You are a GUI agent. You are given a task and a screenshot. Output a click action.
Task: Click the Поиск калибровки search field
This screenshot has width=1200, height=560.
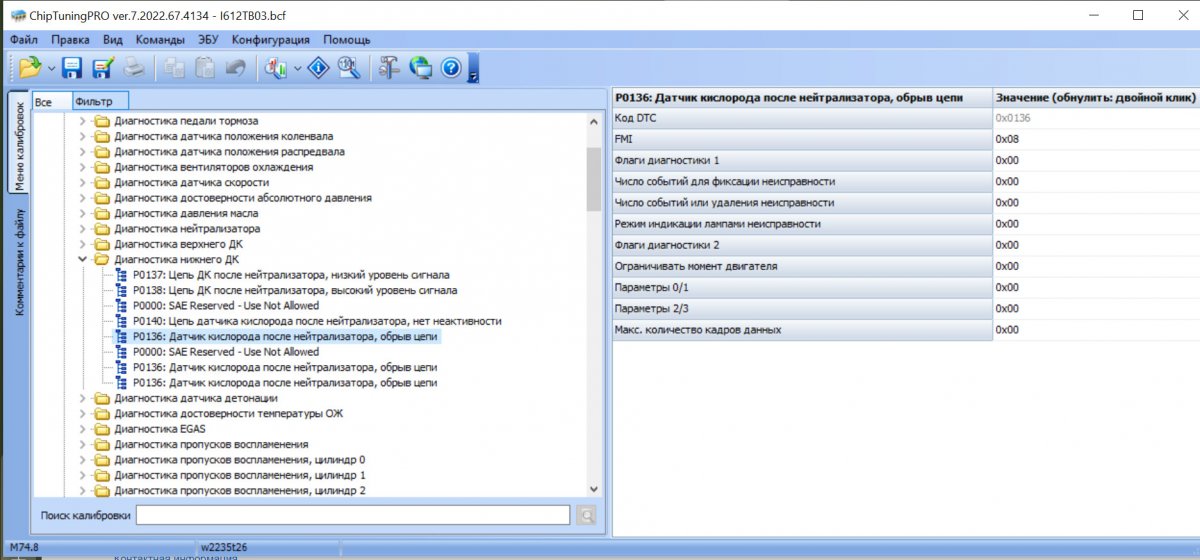click(353, 515)
